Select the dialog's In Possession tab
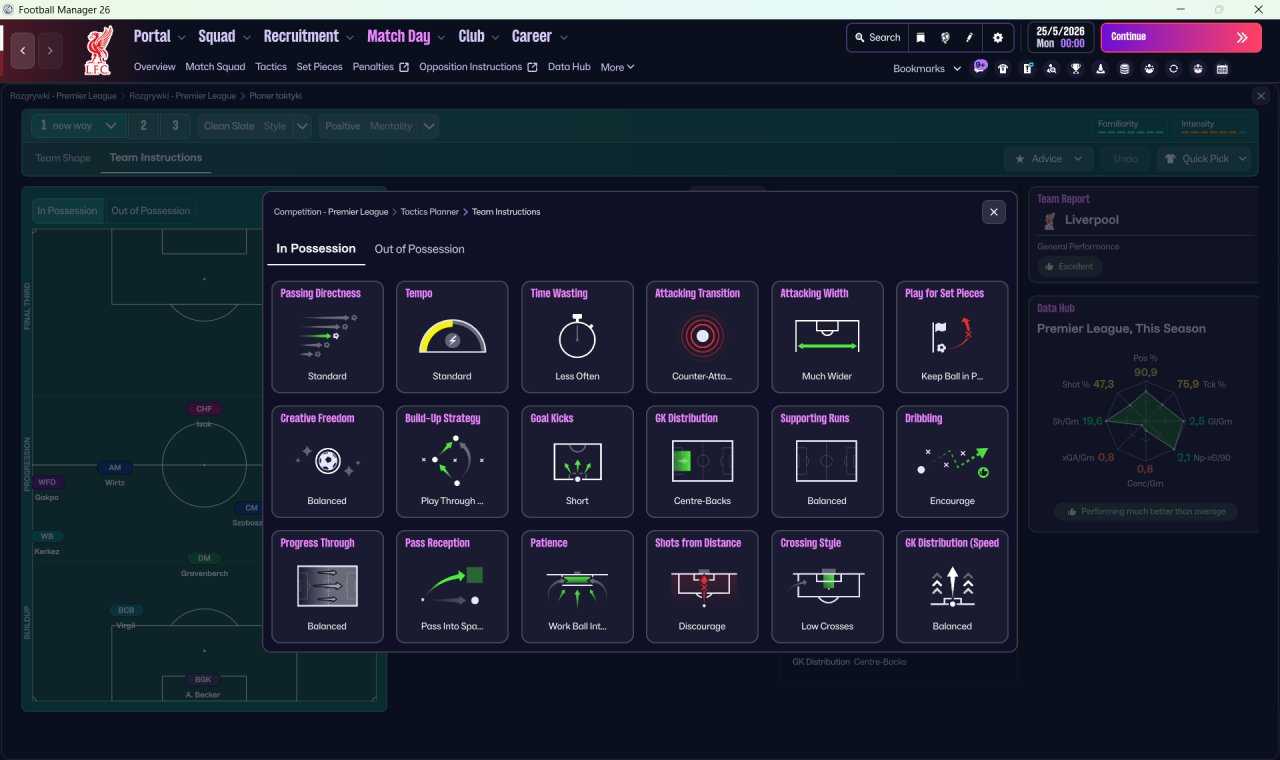The height and width of the screenshot is (760, 1280). coord(316,249)
